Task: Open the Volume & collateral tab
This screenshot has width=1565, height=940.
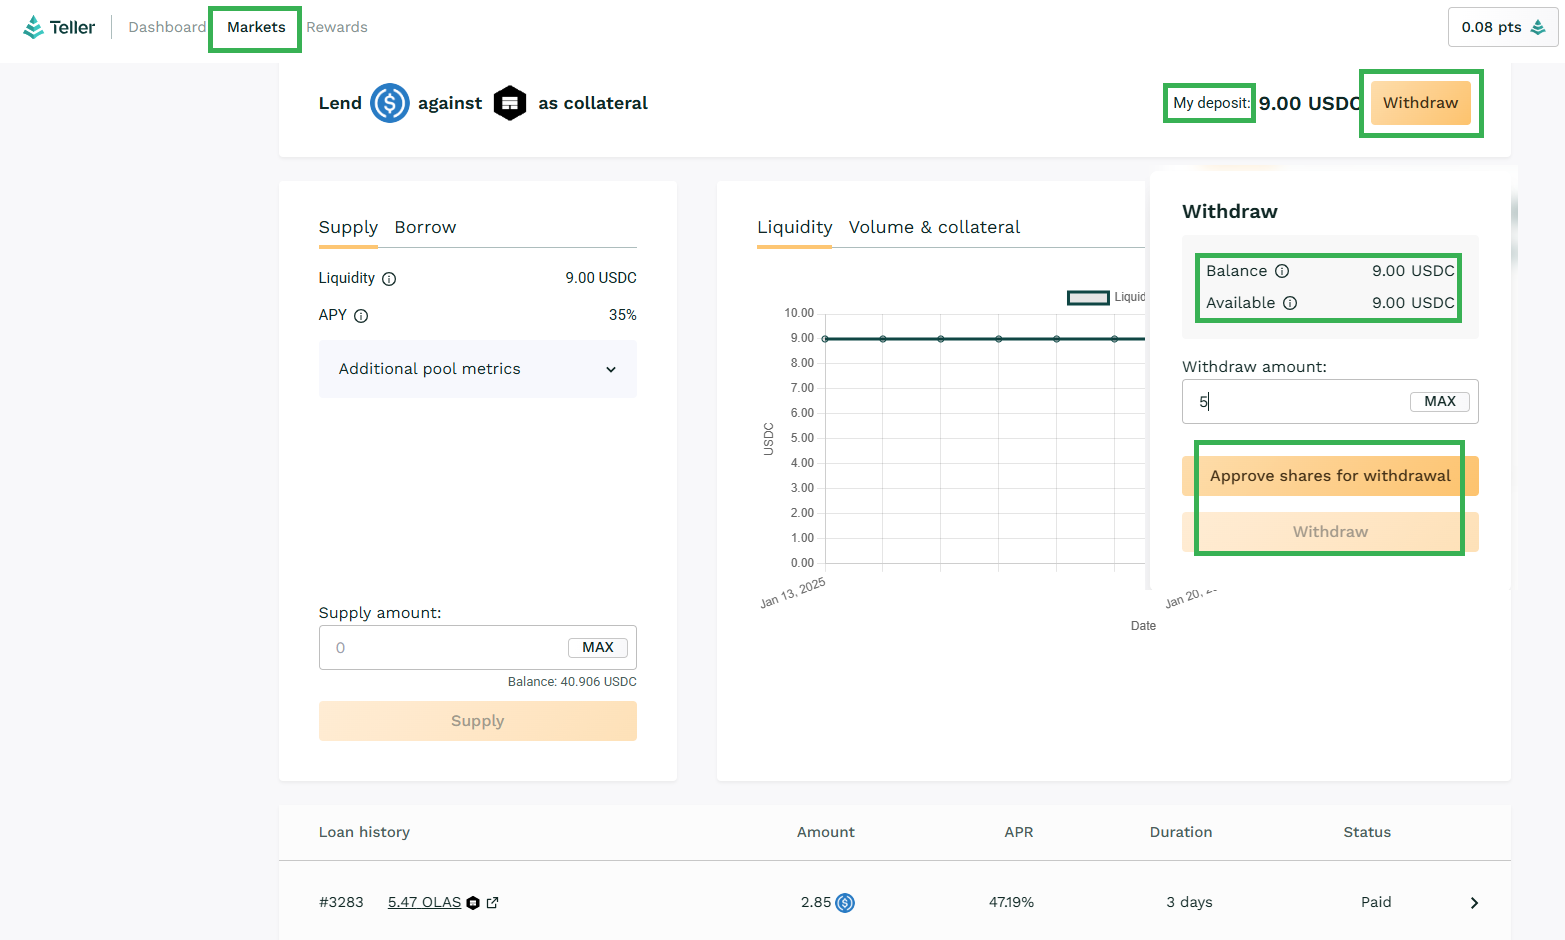Action: coord(934,227)
